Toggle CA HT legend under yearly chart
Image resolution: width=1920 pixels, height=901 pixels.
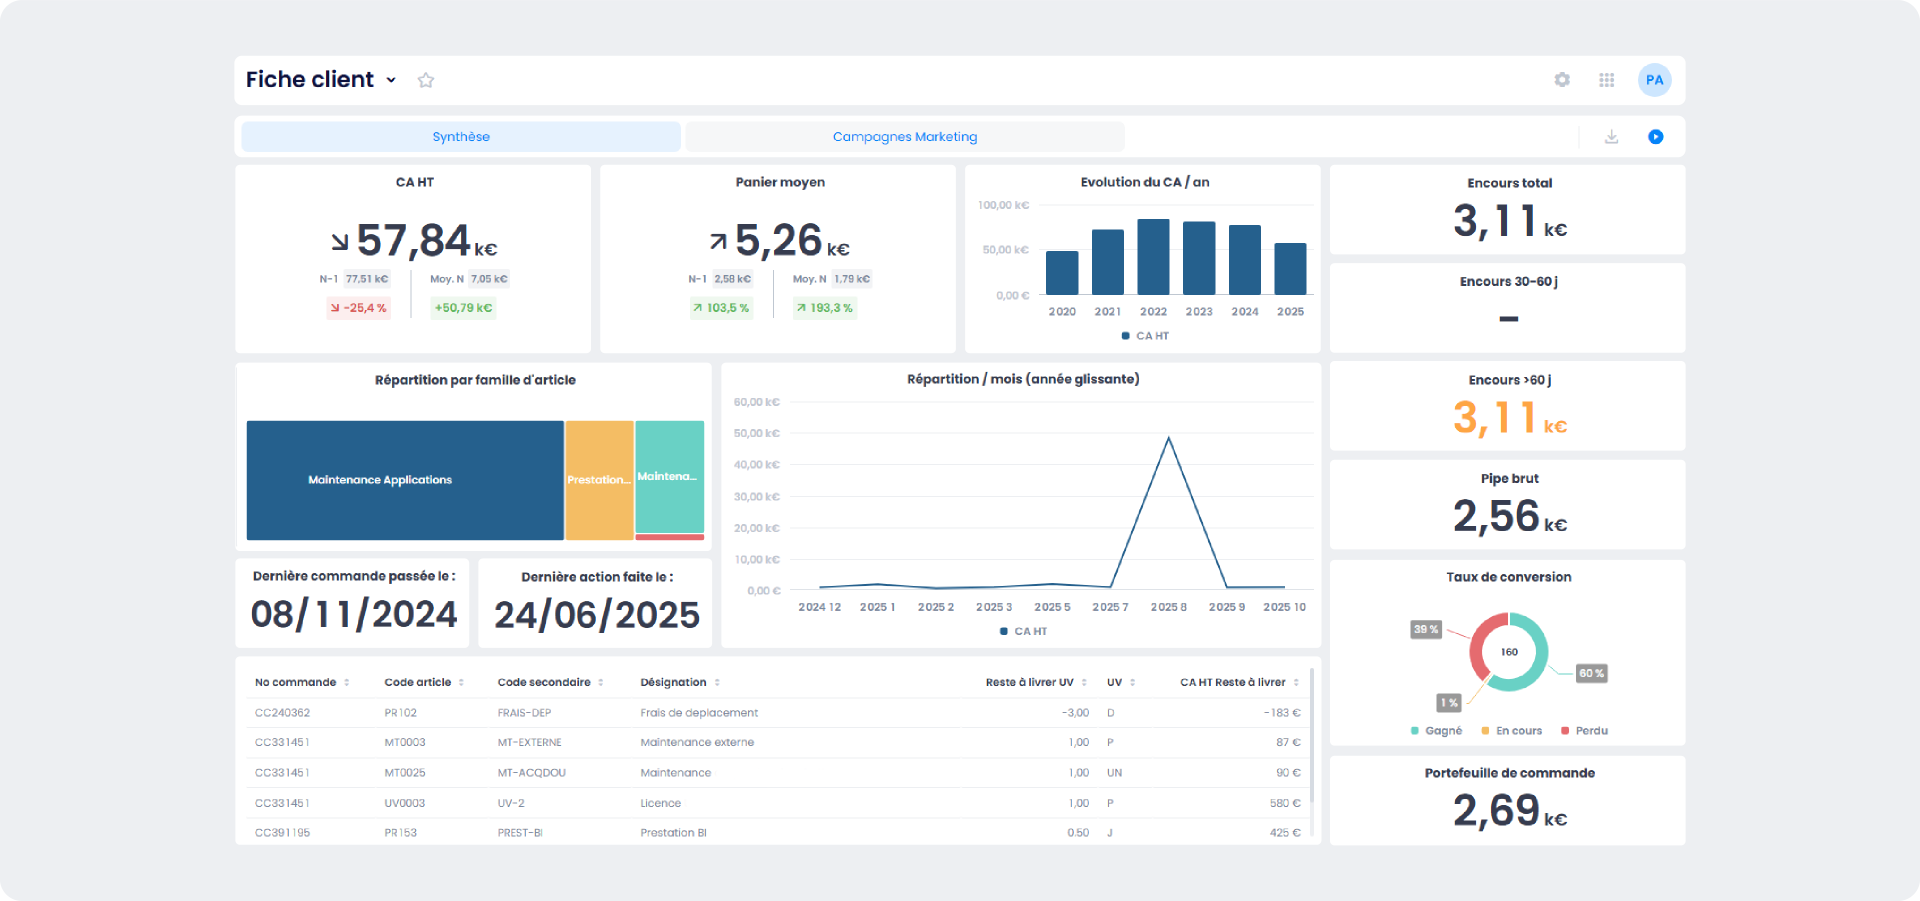[x=1145, y=336]
